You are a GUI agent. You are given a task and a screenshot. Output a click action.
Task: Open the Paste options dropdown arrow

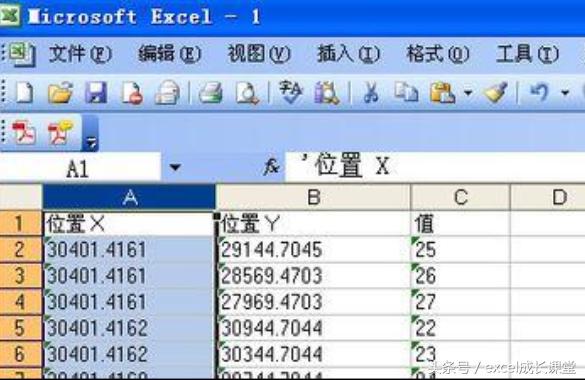pos(468,92)
